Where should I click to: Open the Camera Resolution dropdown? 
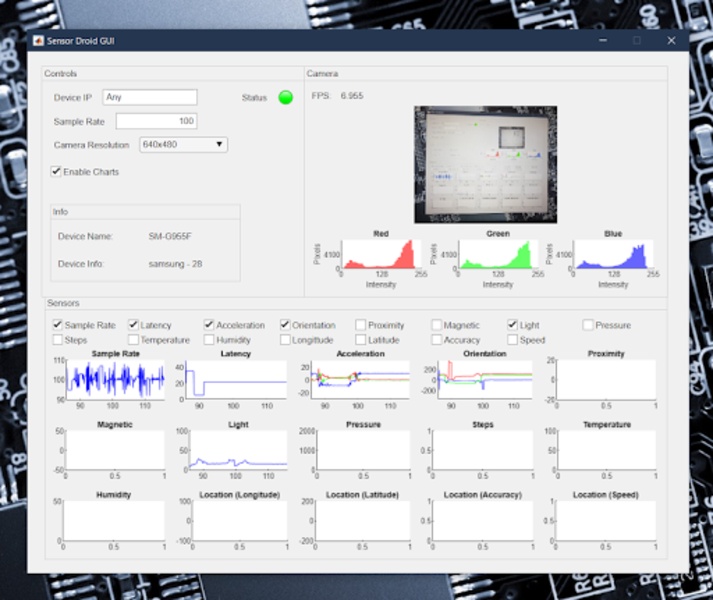[183, 145]
